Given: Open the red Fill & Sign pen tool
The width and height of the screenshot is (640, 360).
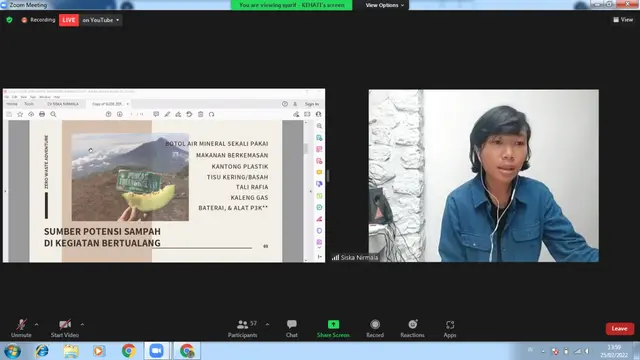Looking at the screenshot, I should pyautogui.click(x=319, y=219).
